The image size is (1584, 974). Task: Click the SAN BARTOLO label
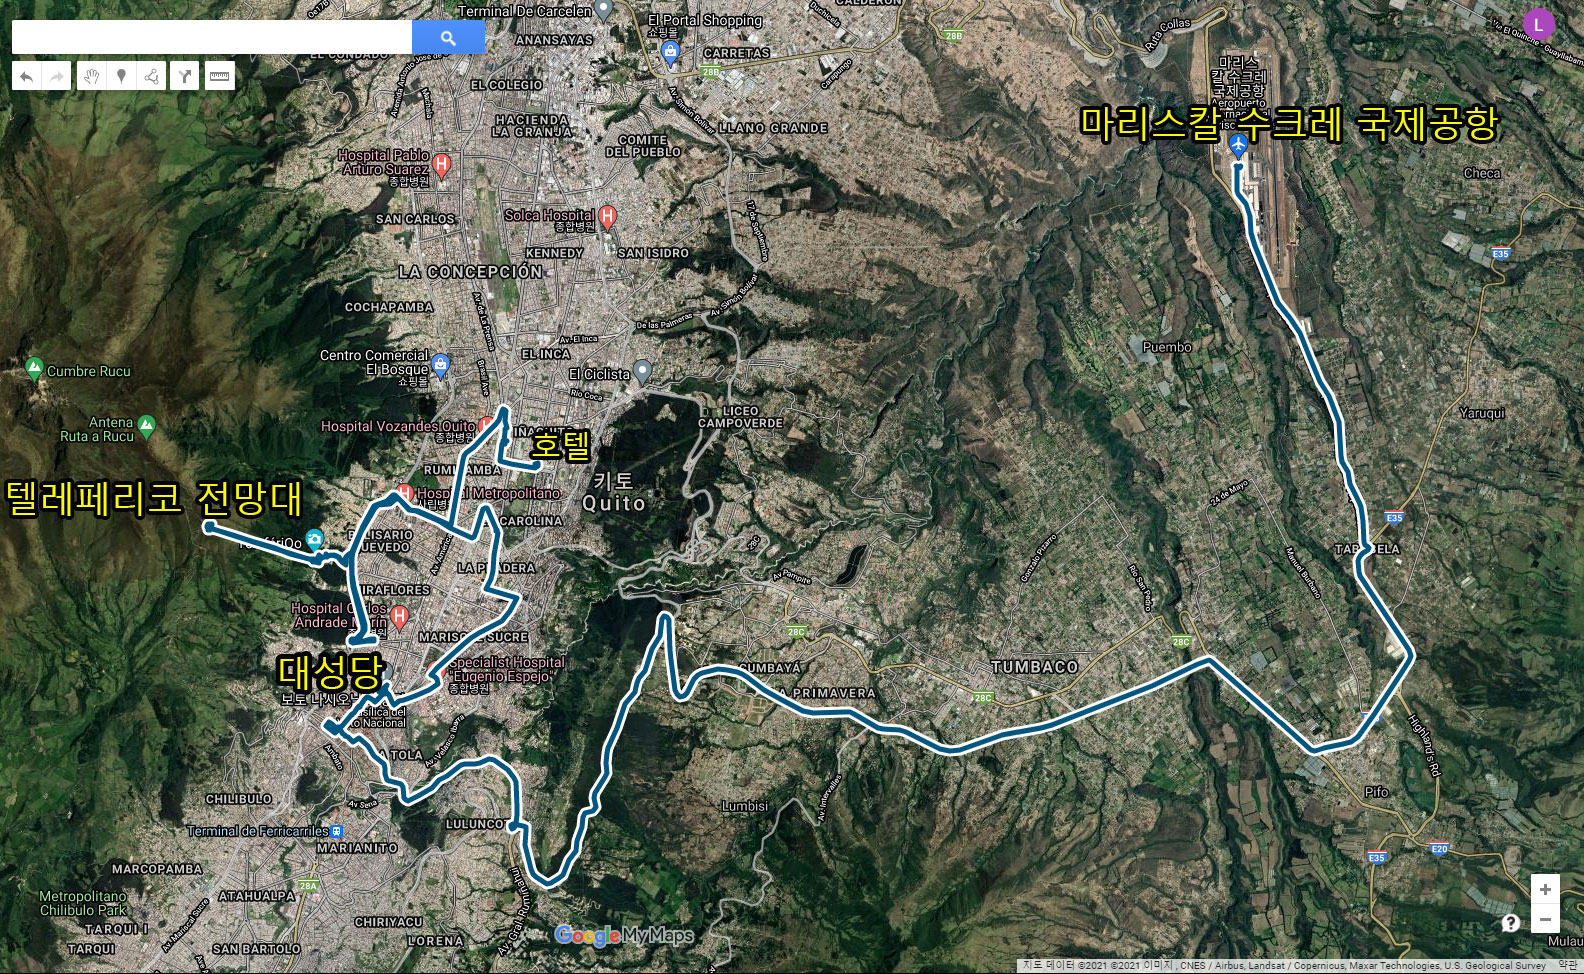pyautogui.click(x=256, y=949)
